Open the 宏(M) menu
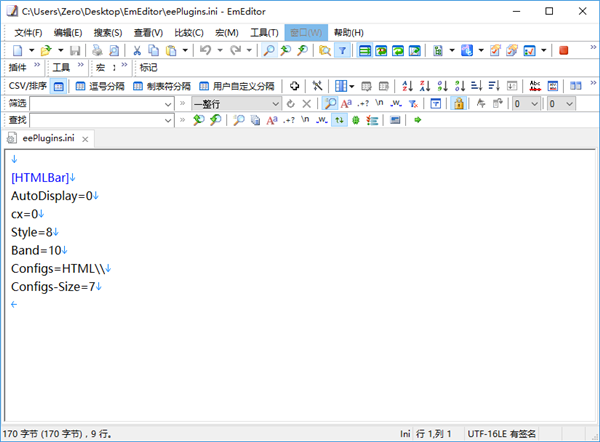The image size is (600, 442). pos(227,33)
